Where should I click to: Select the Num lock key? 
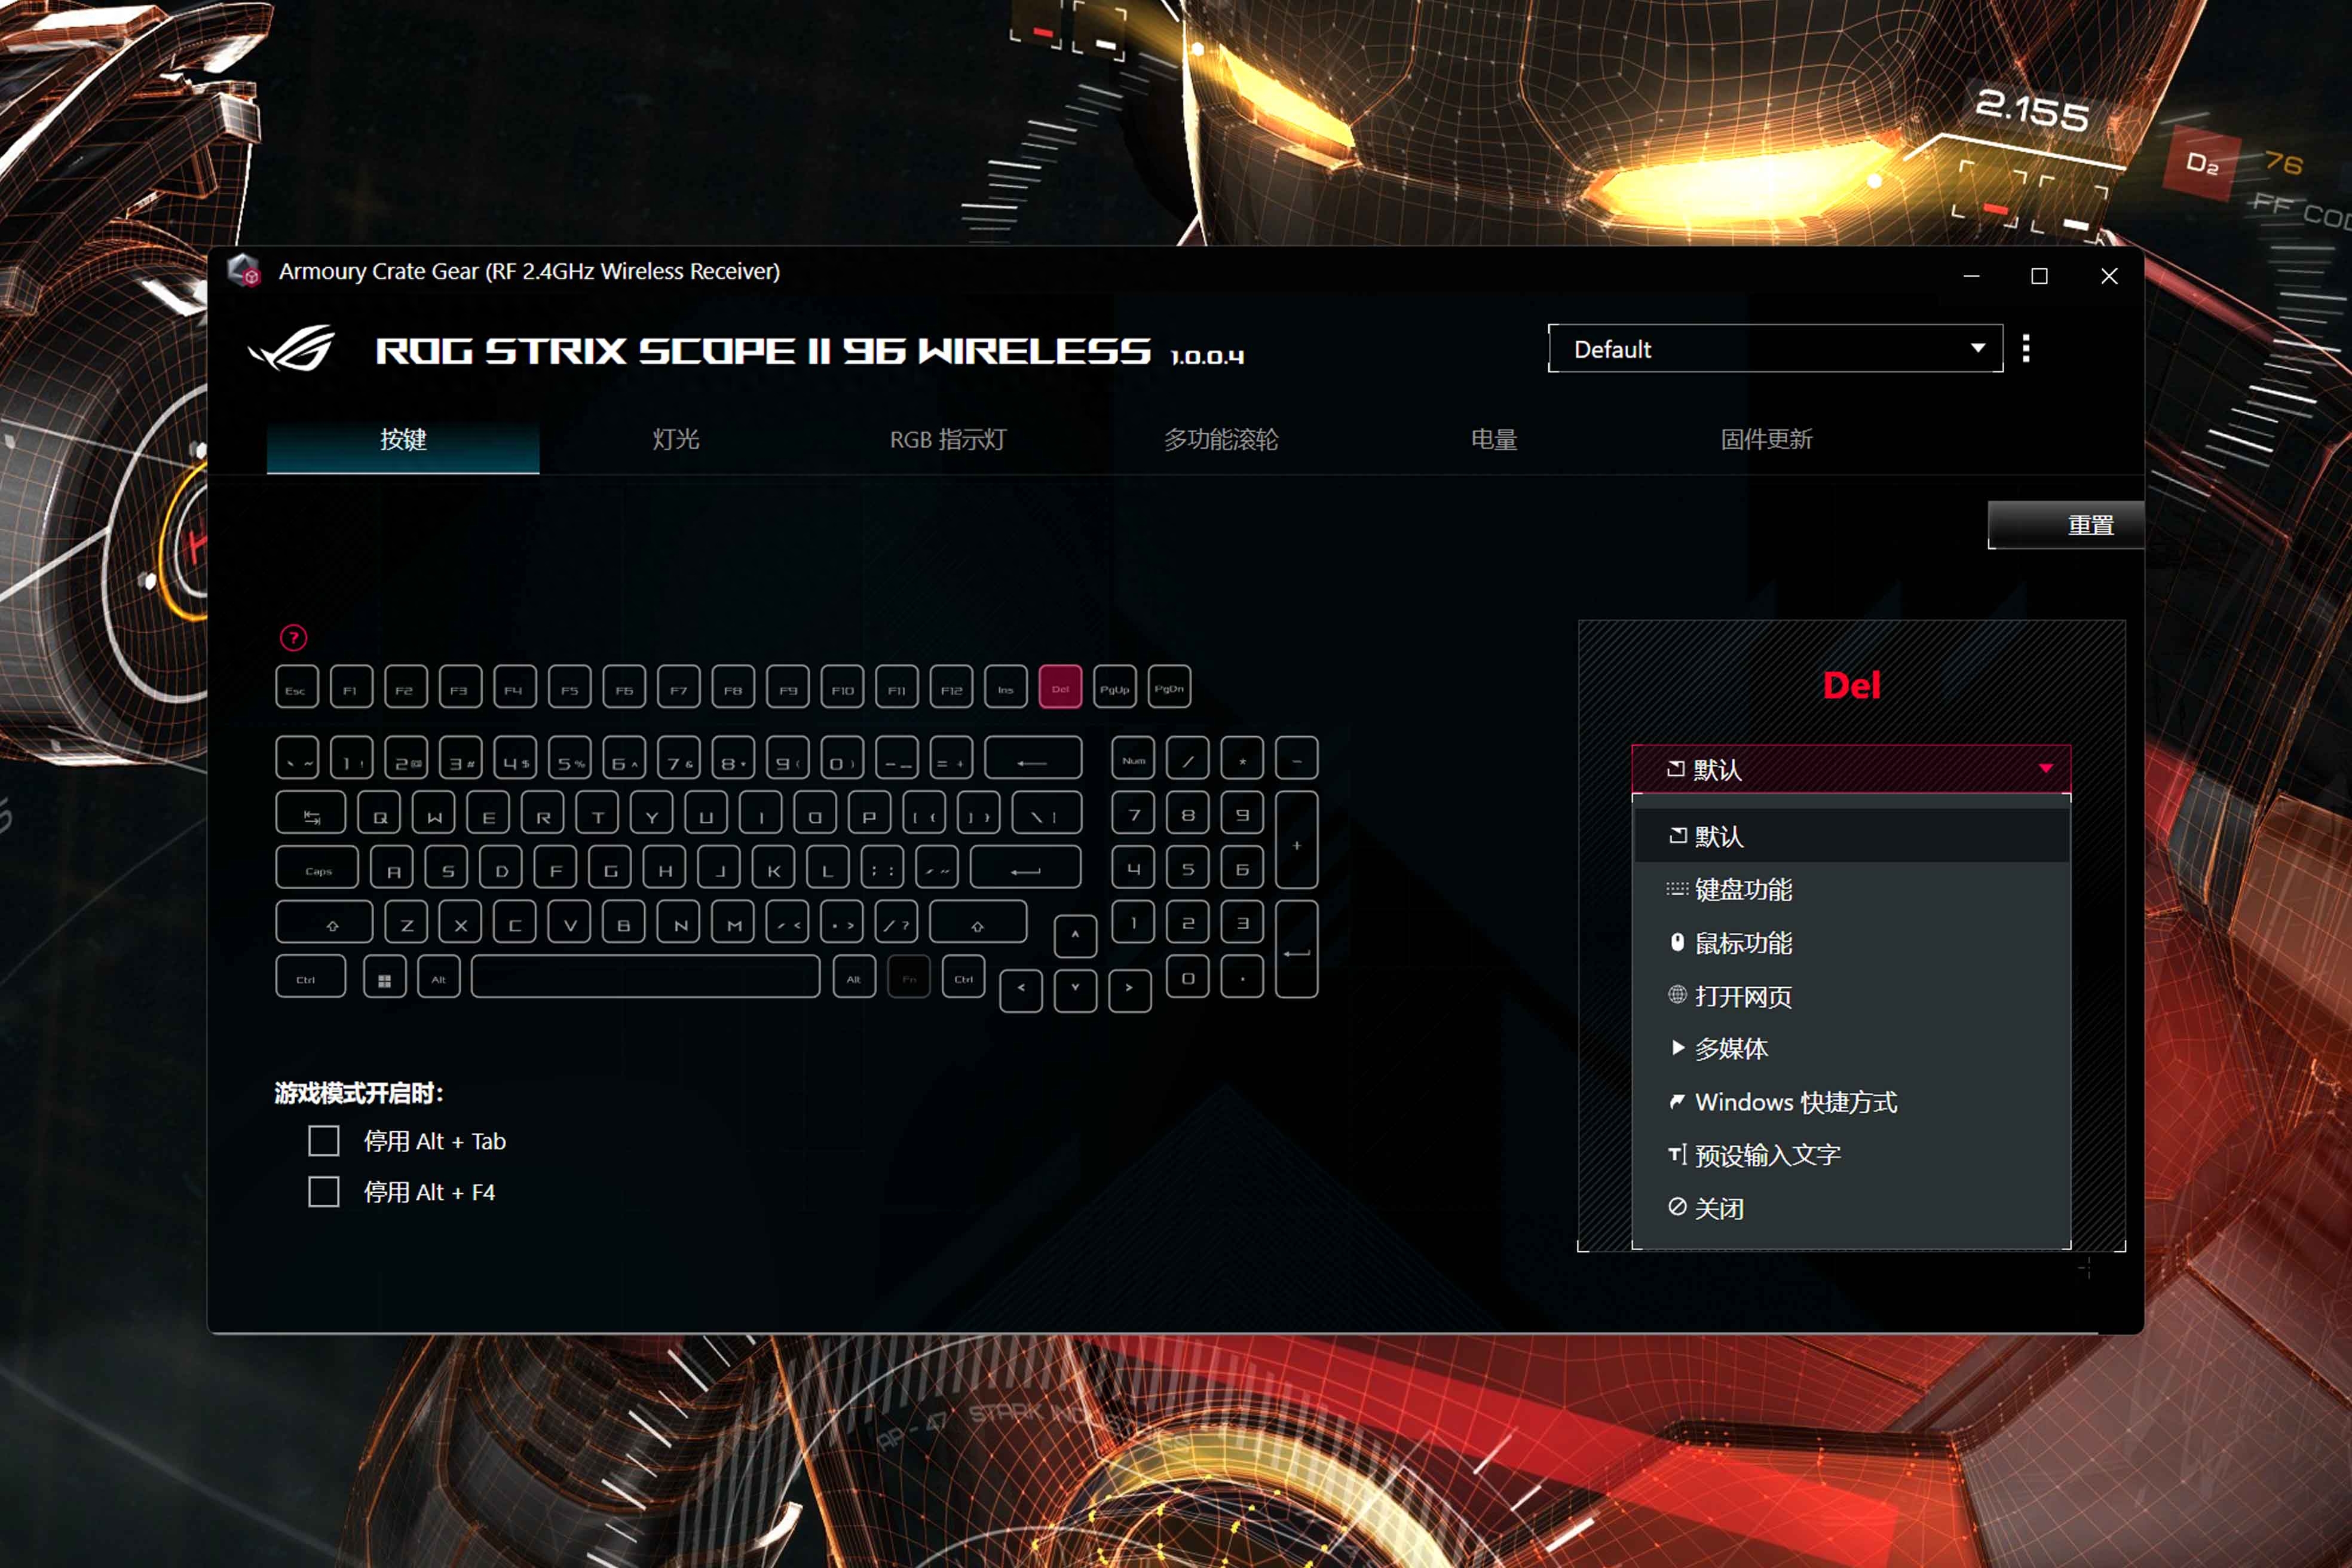click(x=1133, y=759)
